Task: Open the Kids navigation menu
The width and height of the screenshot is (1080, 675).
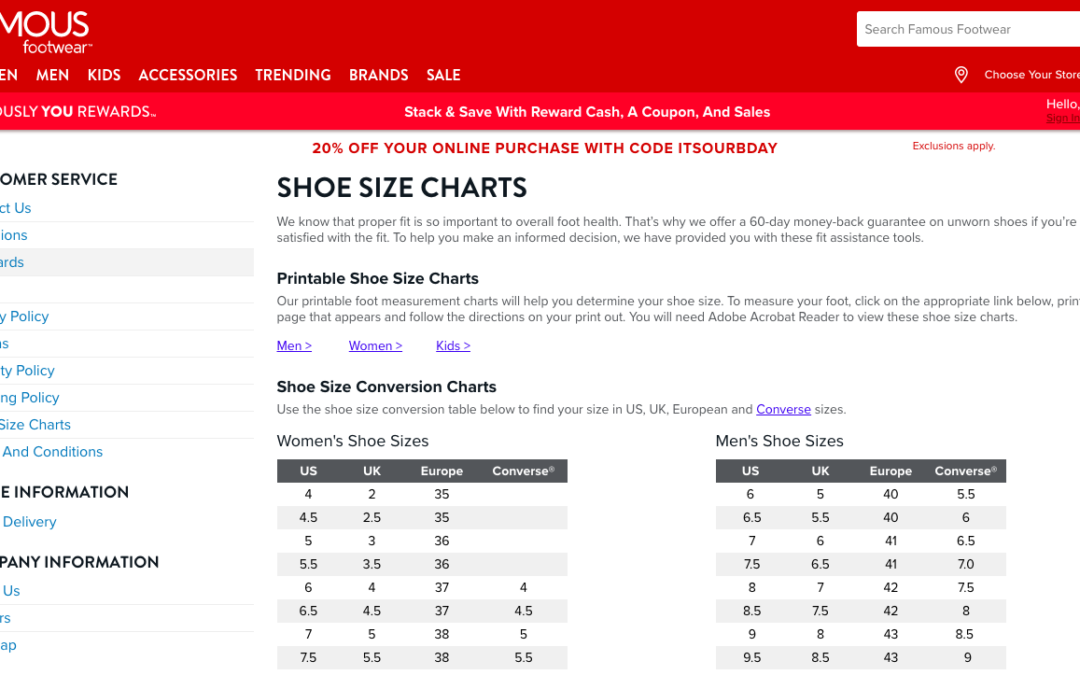Action: pos(104,75)
